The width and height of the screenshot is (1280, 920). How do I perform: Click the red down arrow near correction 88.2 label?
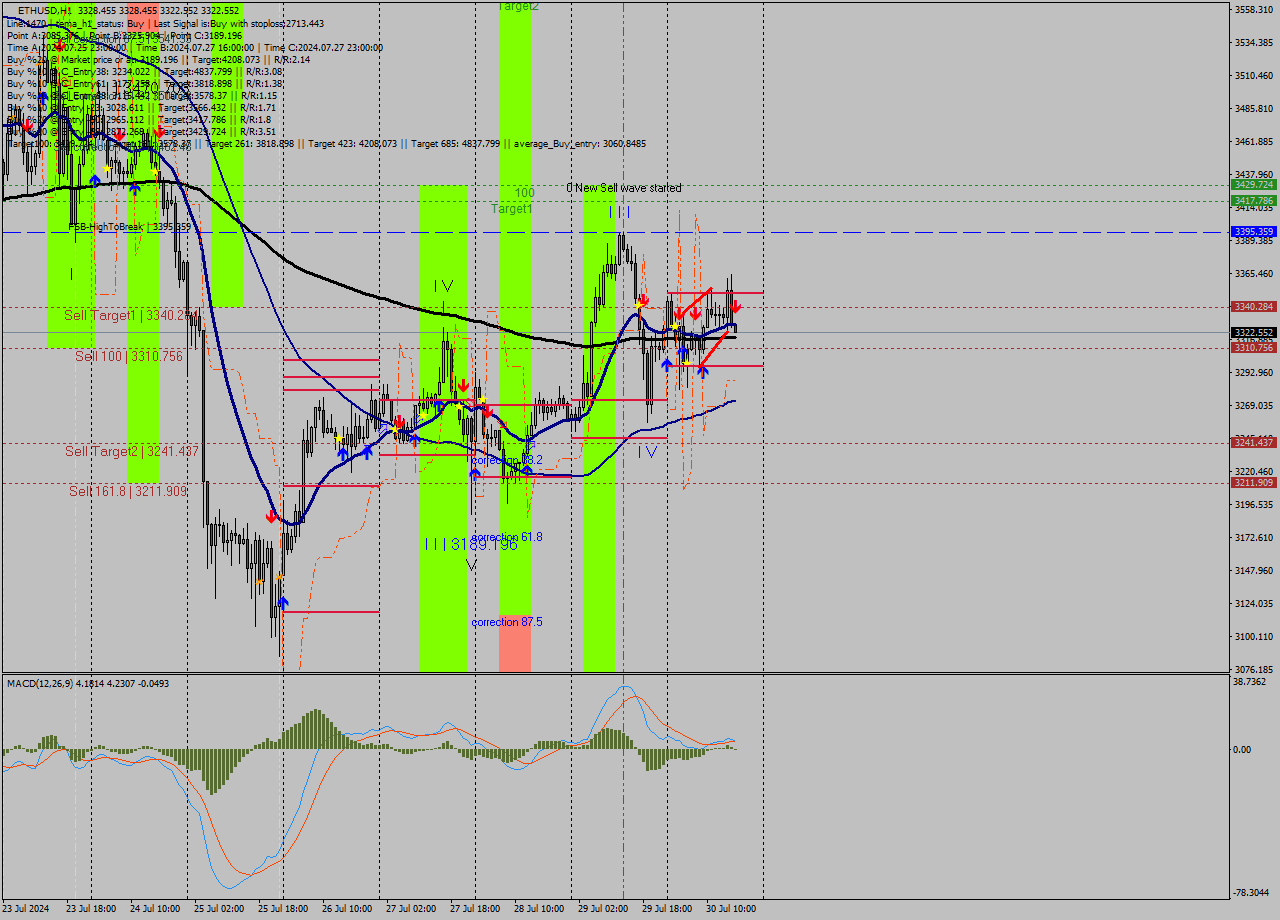point(488,413)
